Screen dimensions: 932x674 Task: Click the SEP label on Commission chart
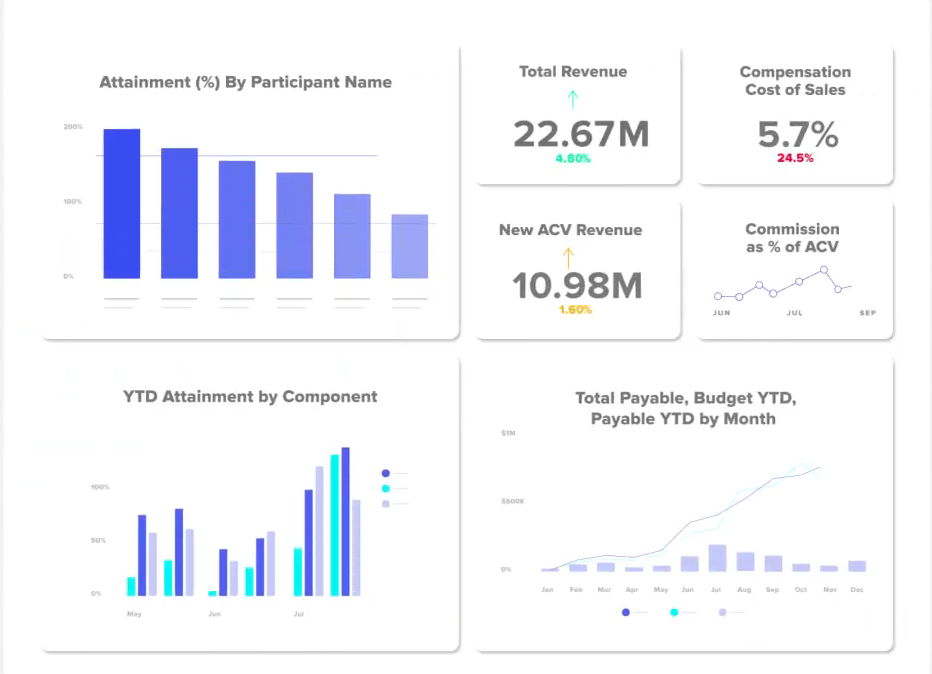coord(868,313)
